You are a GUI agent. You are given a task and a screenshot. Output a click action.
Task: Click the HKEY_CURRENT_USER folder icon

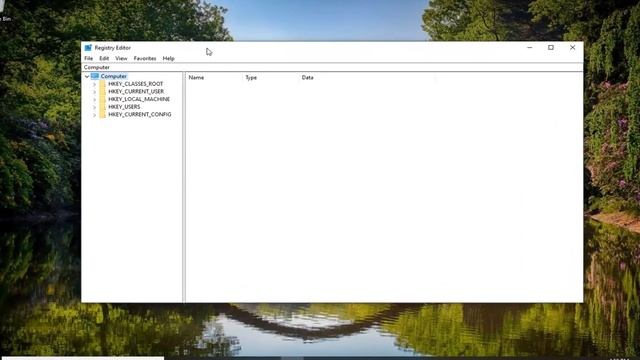(102, 91)
